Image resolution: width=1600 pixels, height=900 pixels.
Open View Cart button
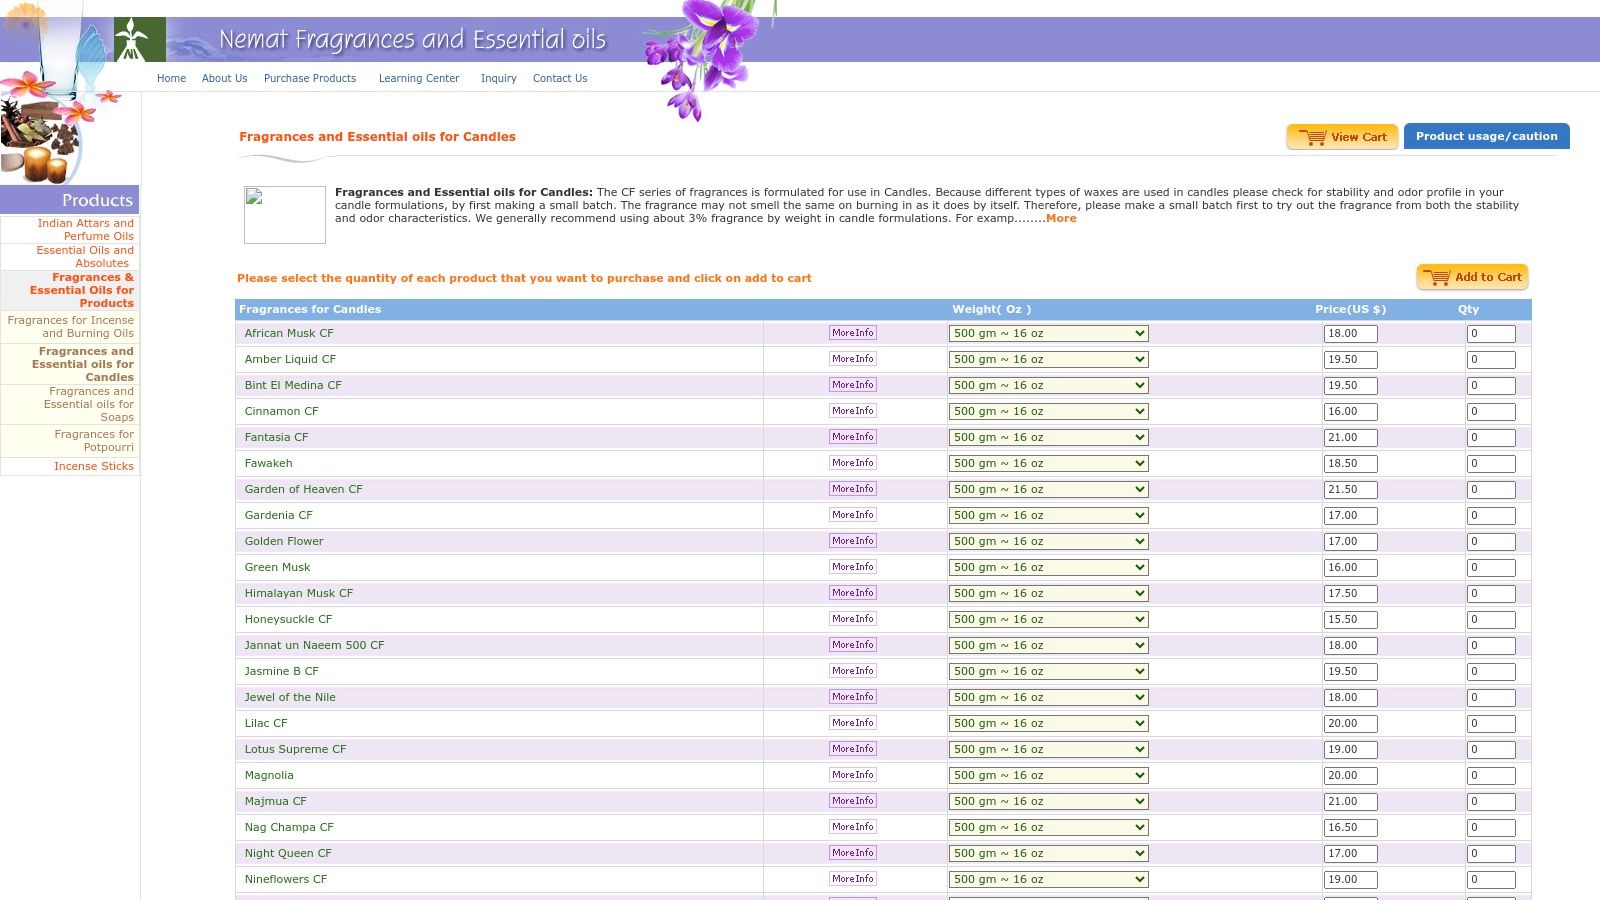pyautogui.click(x=1342, y=137)
